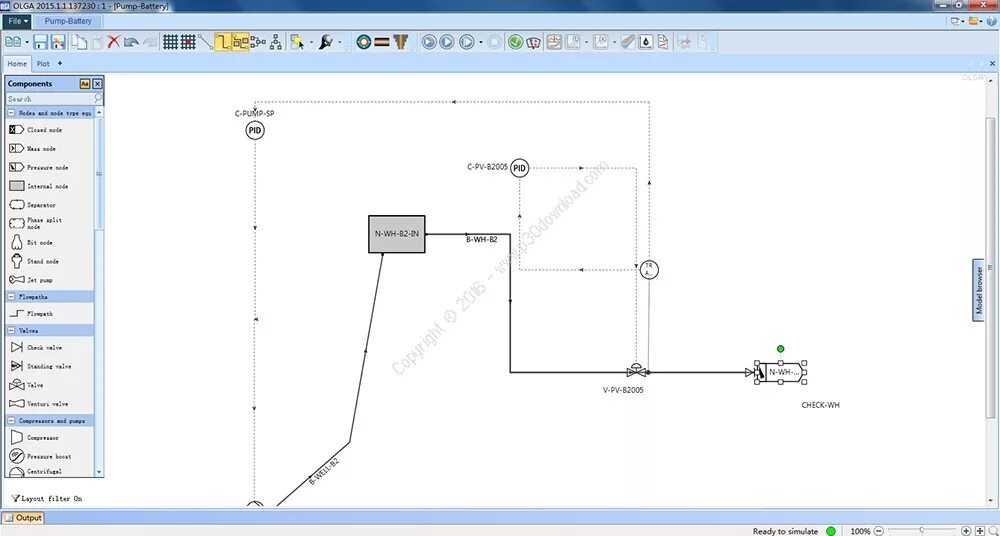Select the Separator component
Screen dimensions: 1000x536
click(33, 205)
